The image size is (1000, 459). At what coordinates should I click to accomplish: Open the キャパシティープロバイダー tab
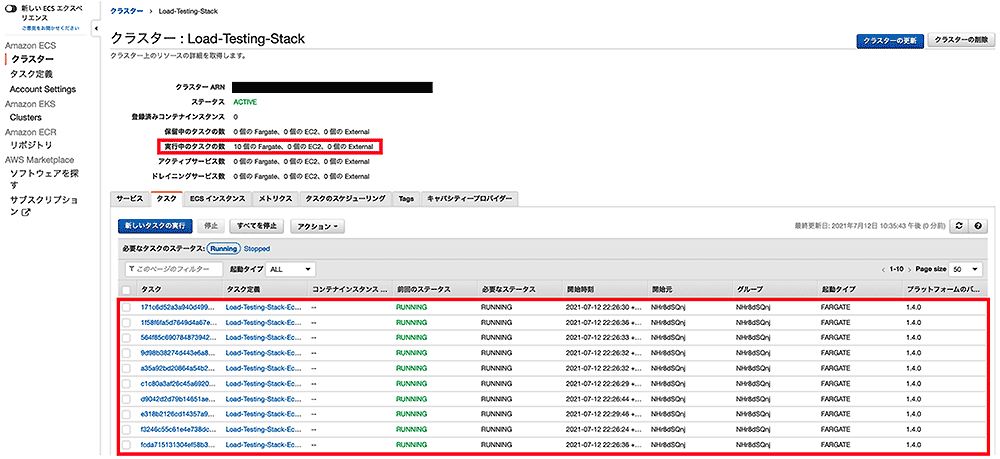(469, 199)
